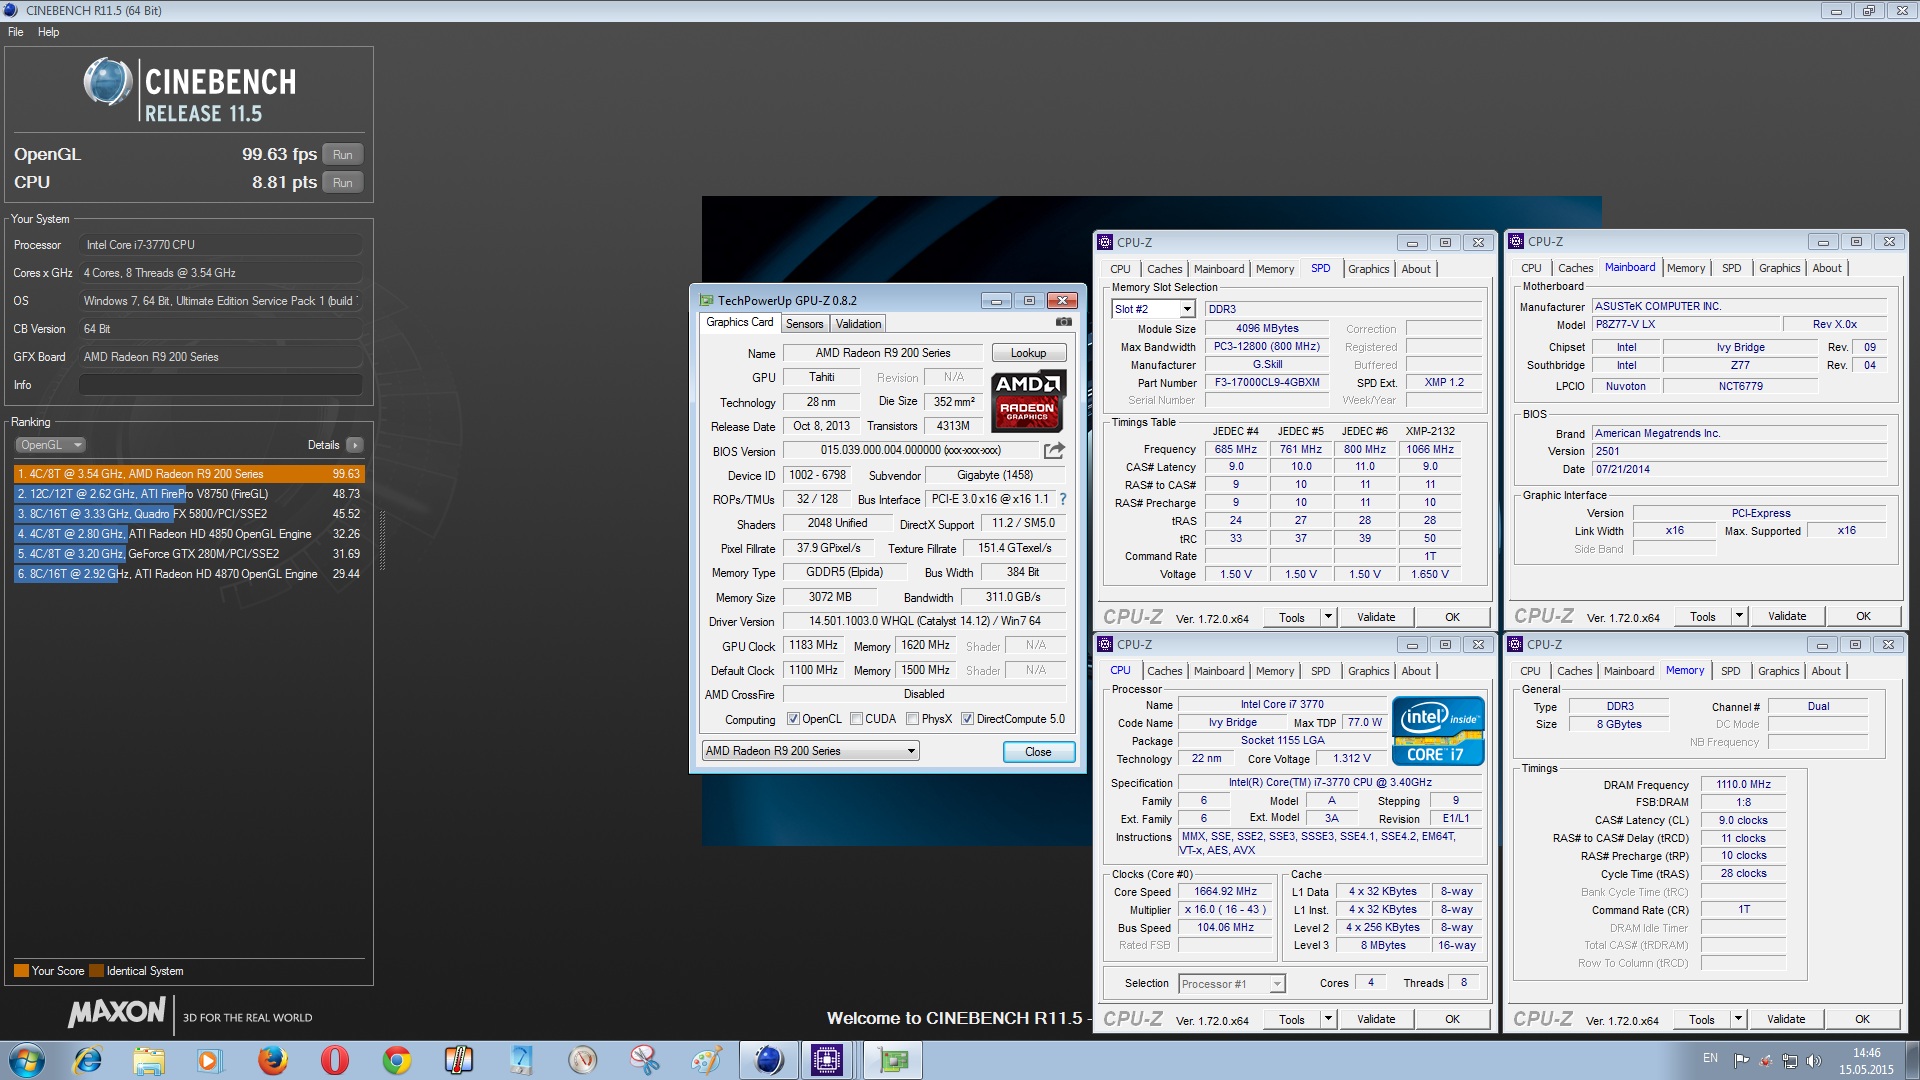Open the Processor #1 selection dropdown
This screenshot has height=1080, width=1920.
click(1231, 984)
